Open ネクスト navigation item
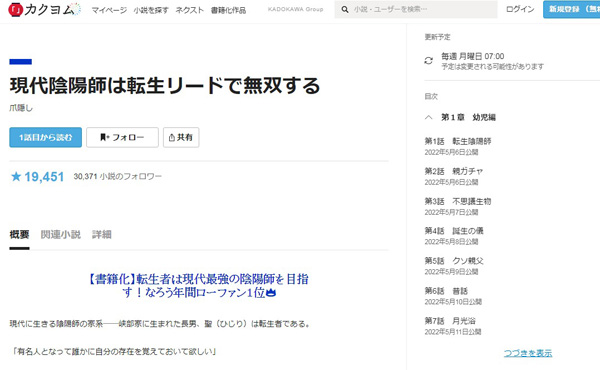The width and height of the screenshot is (600, 370). 189,10
